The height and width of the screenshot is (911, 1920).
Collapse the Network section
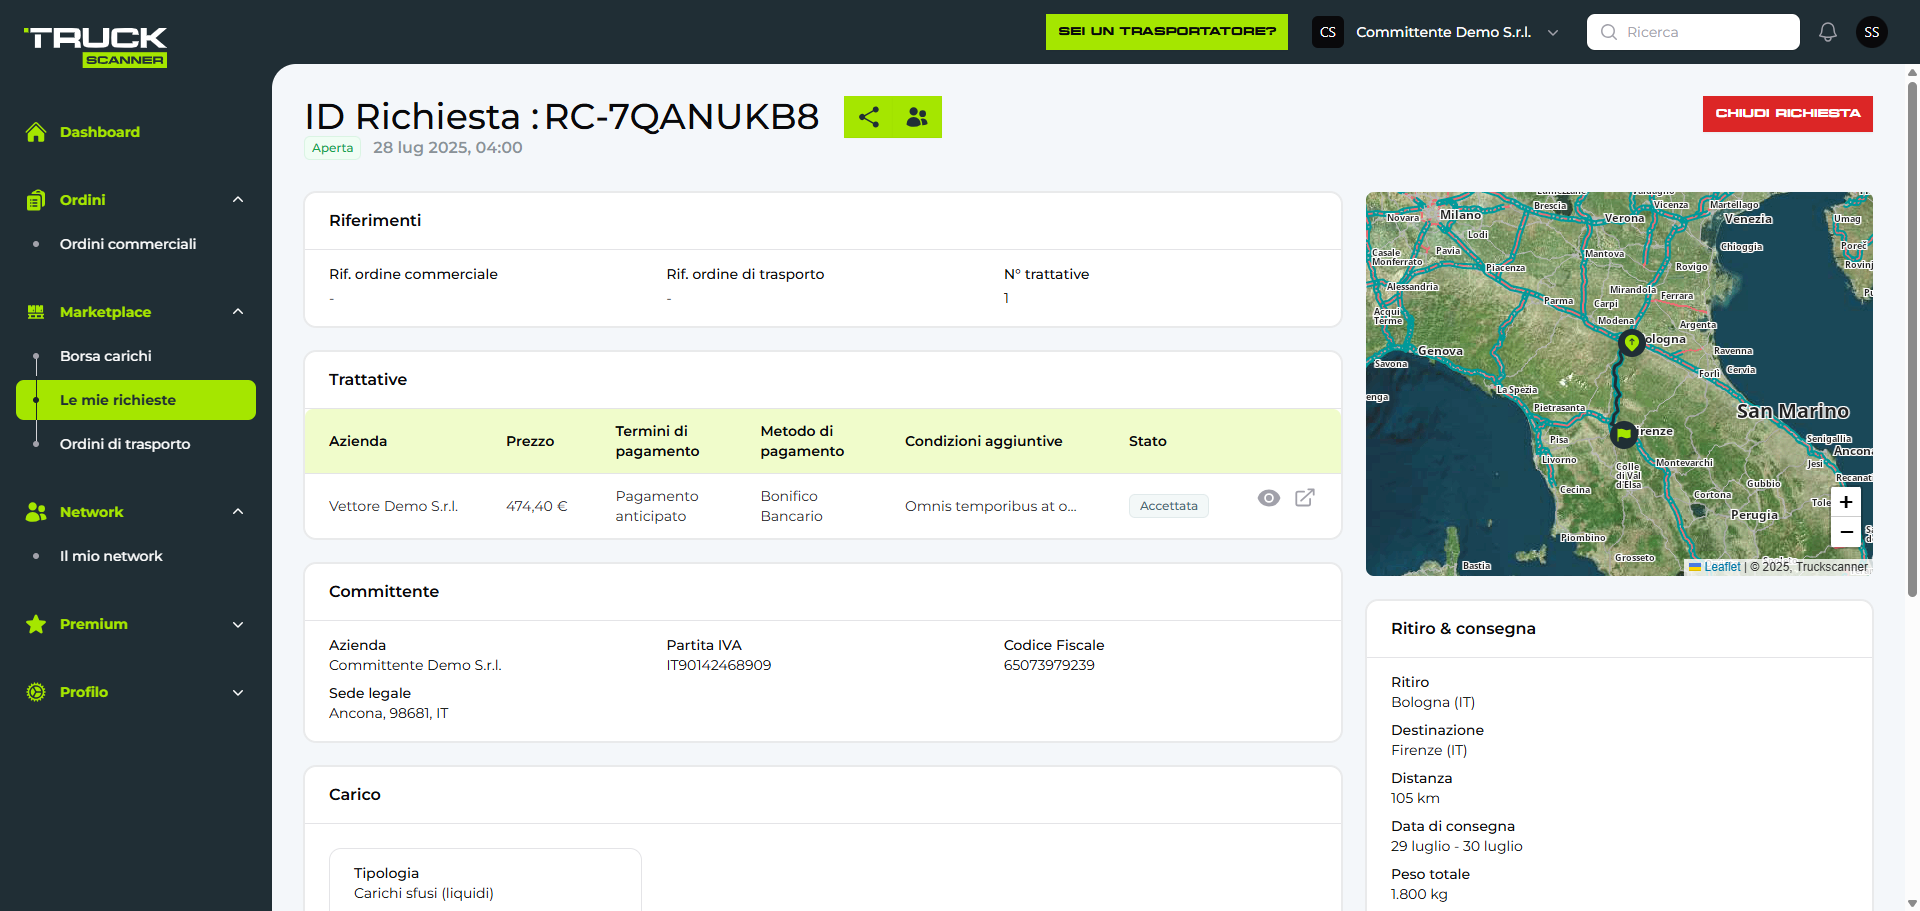(238, 512)
